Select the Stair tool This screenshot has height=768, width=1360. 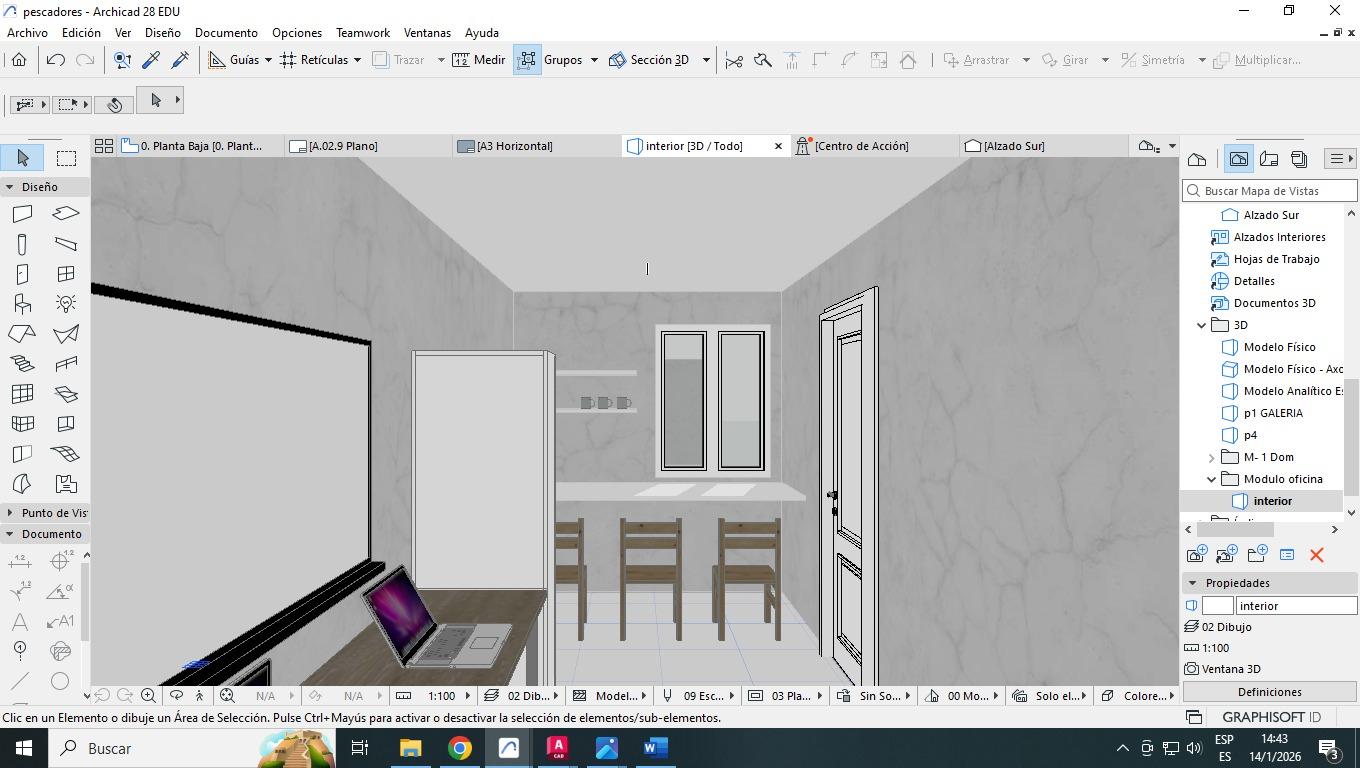point(22,364)
